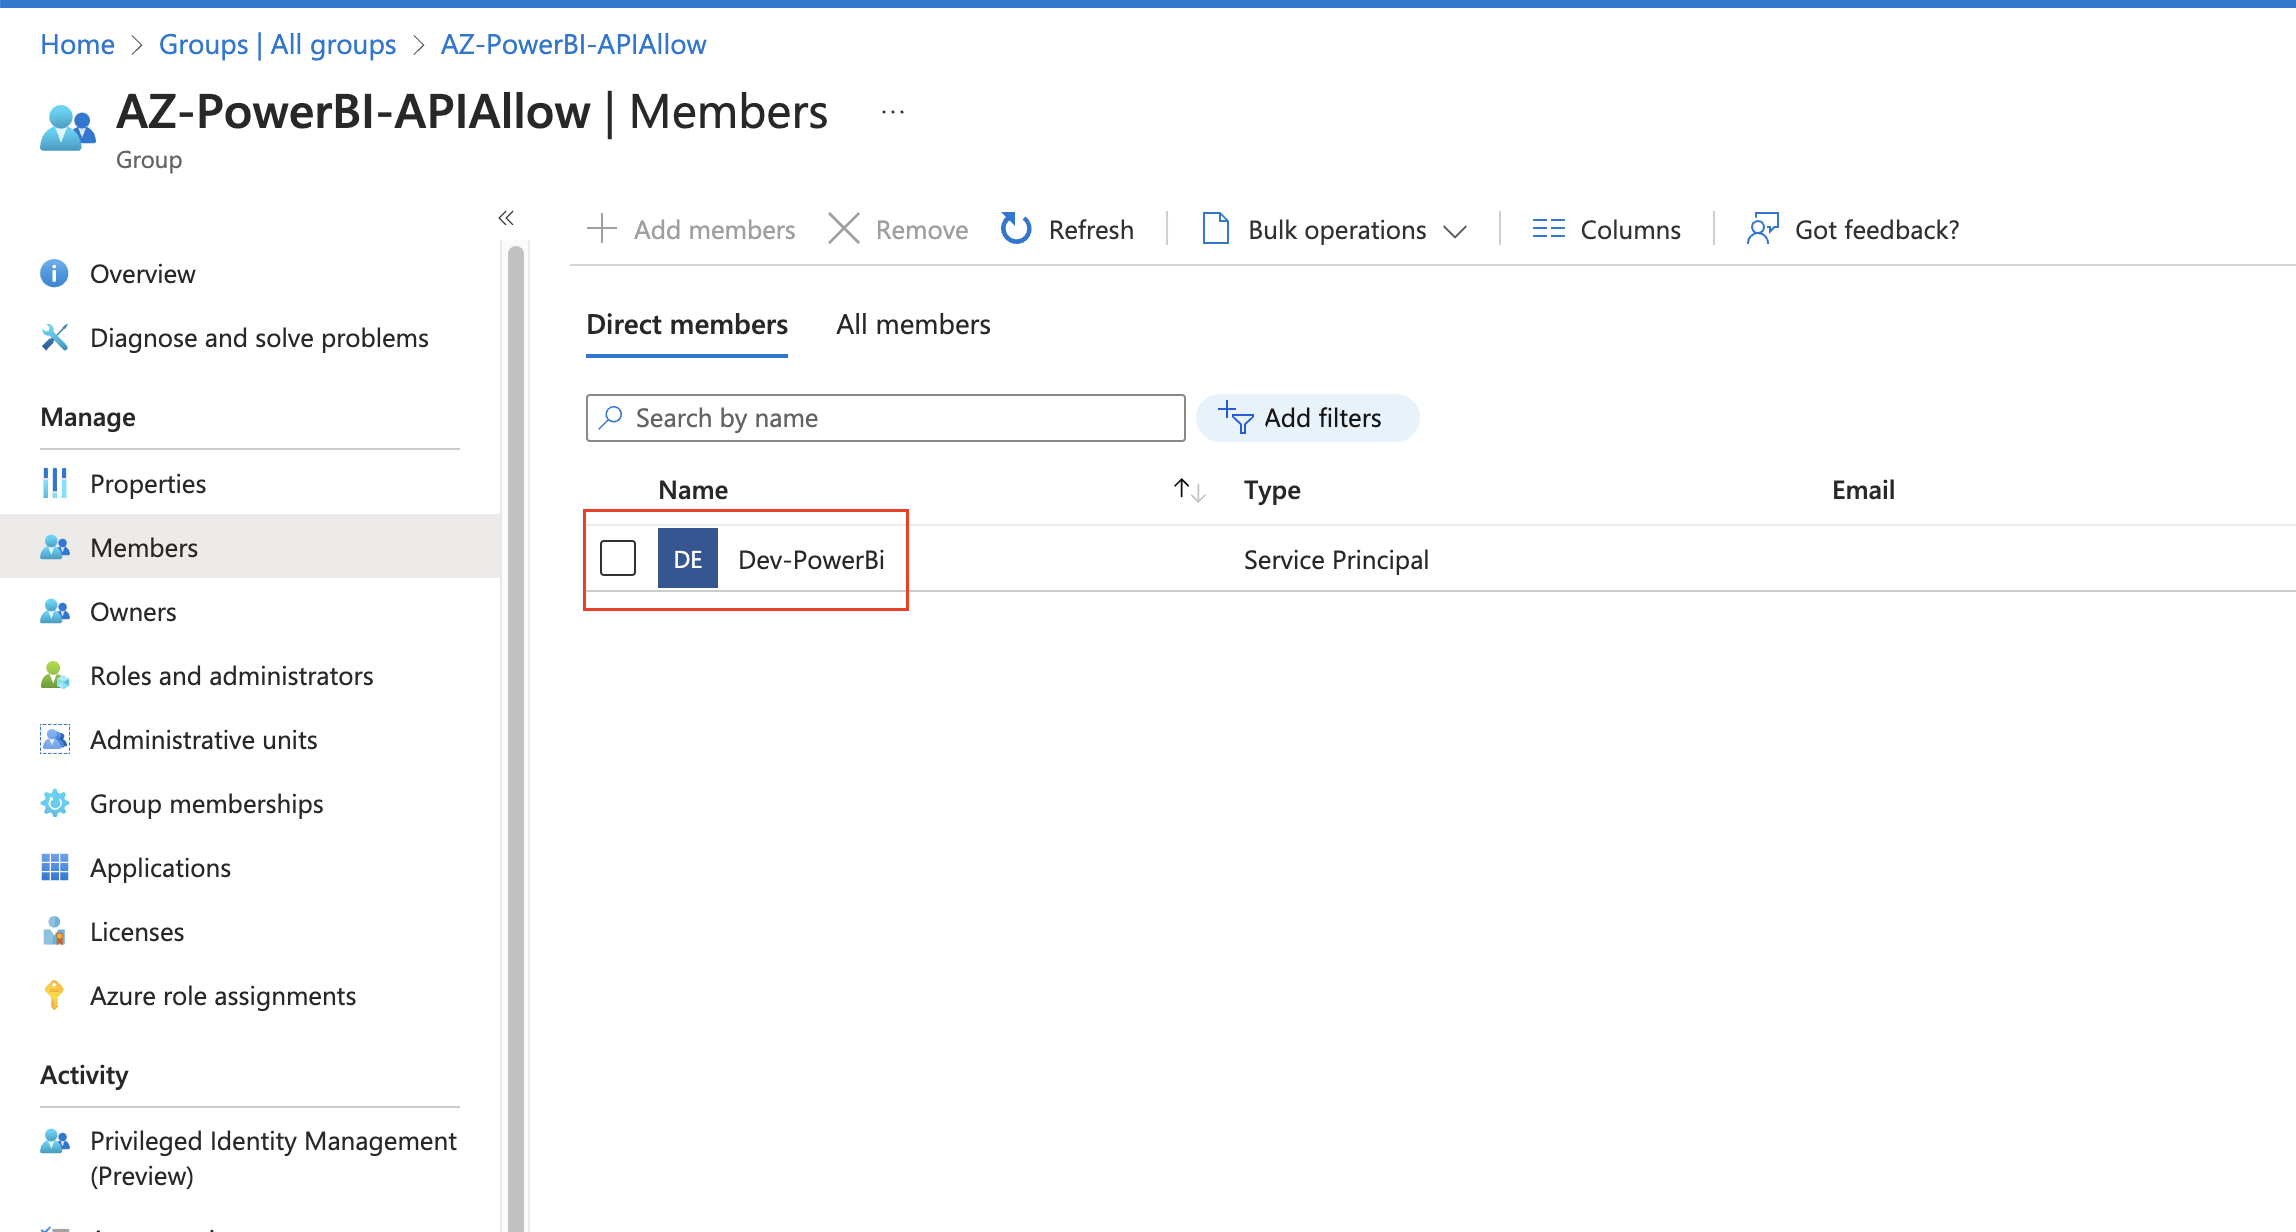Go to Groups | All groups breadcrumb
Image resolution: width=2296 pixels, height=1232 pixels.
(277, 44)
